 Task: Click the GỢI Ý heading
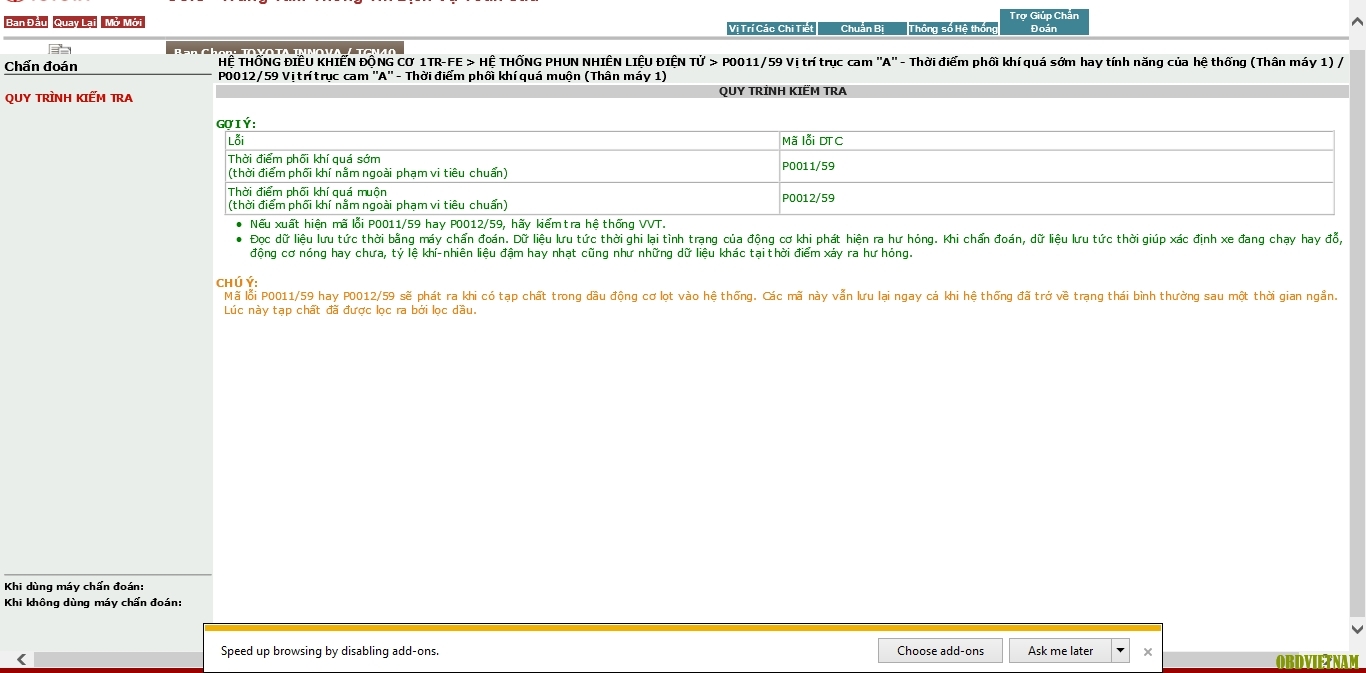[x=236, y=124]
